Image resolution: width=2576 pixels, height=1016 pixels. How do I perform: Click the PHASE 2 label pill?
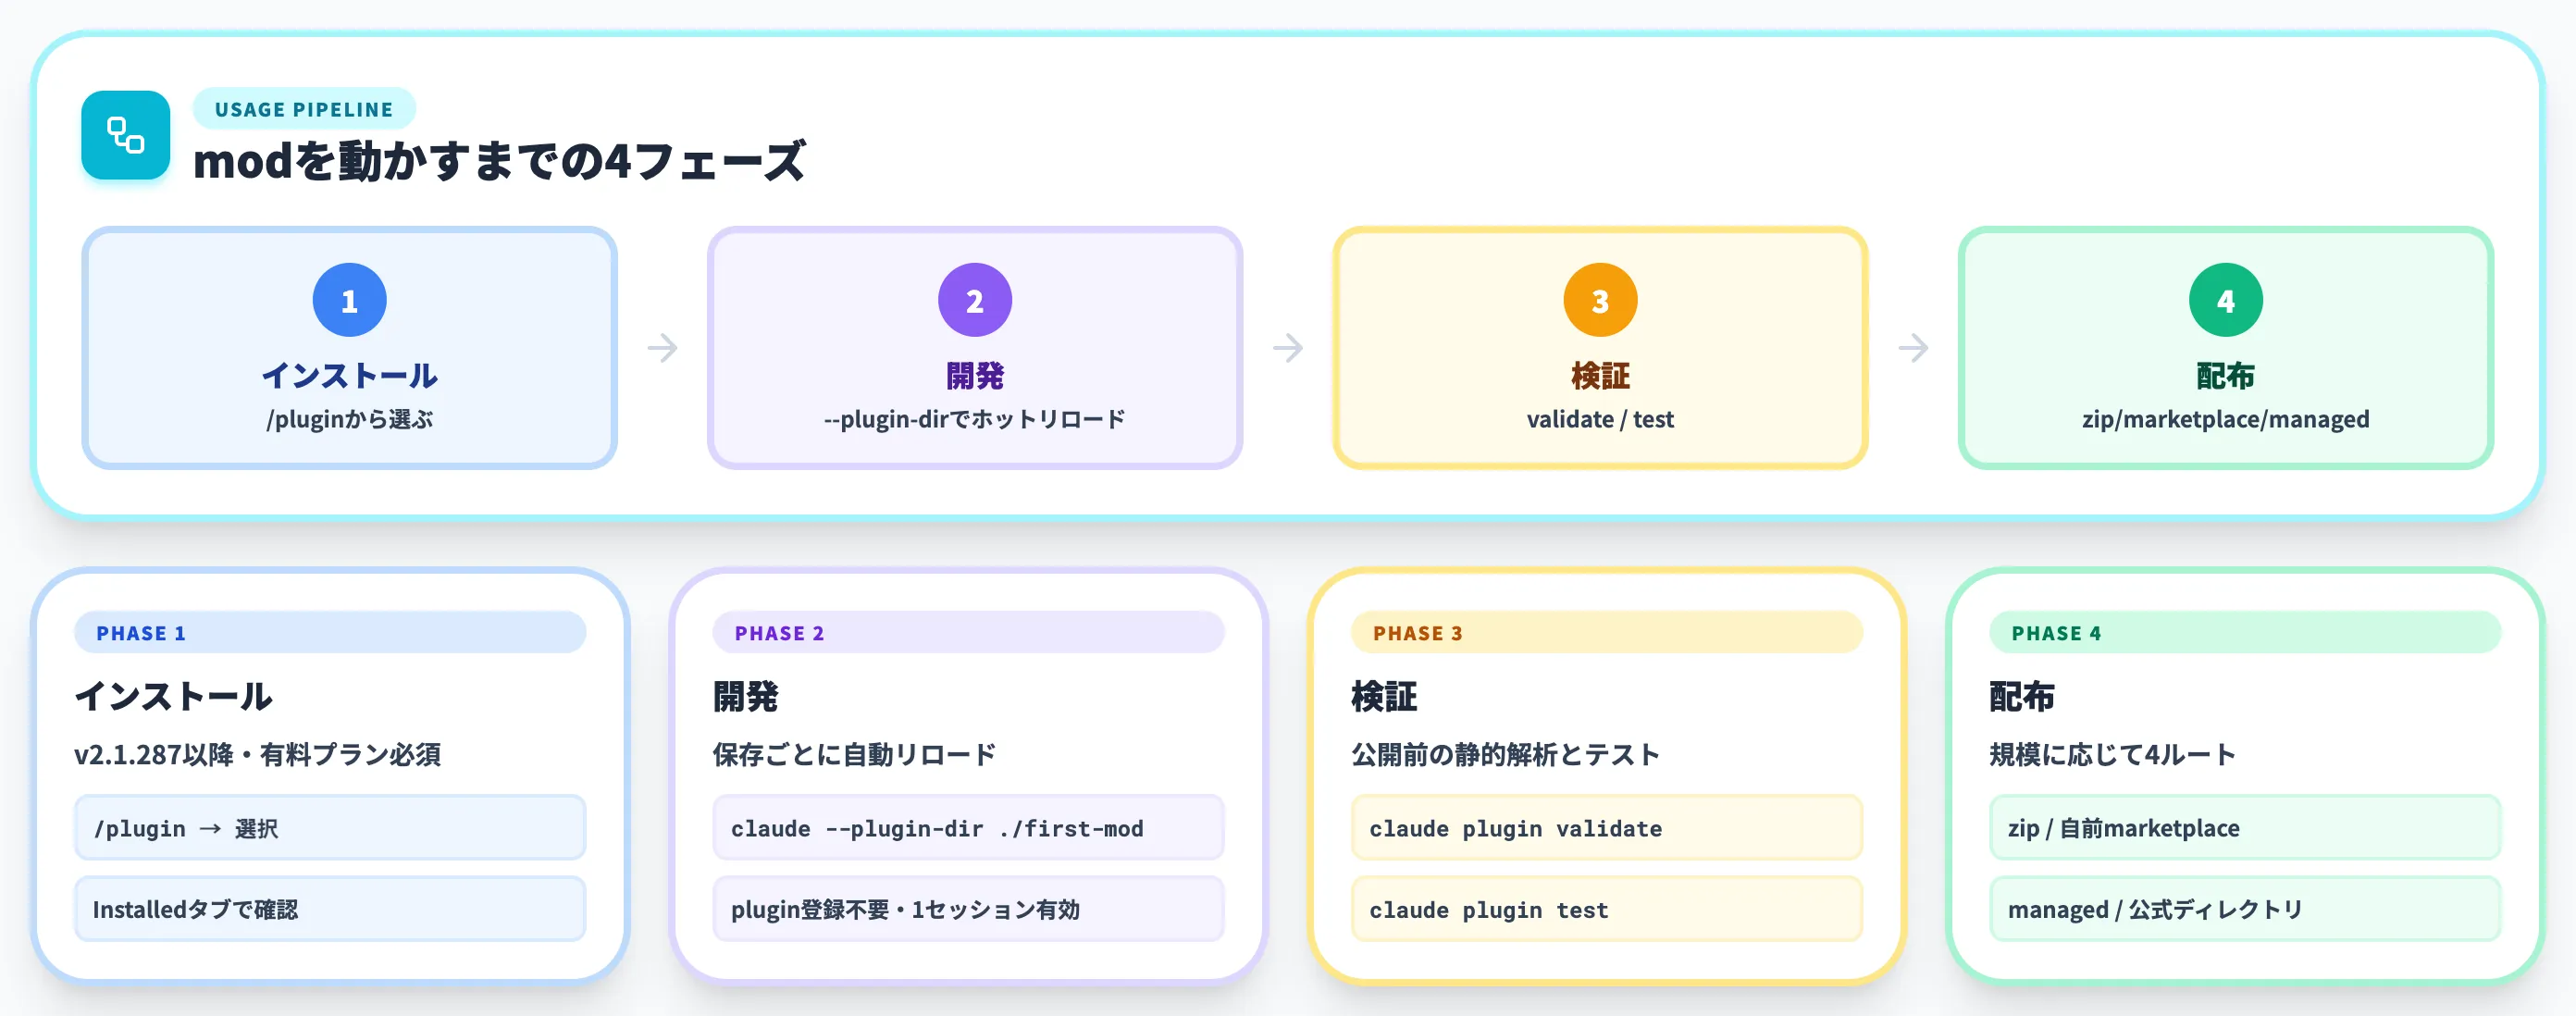coord(968,632)
